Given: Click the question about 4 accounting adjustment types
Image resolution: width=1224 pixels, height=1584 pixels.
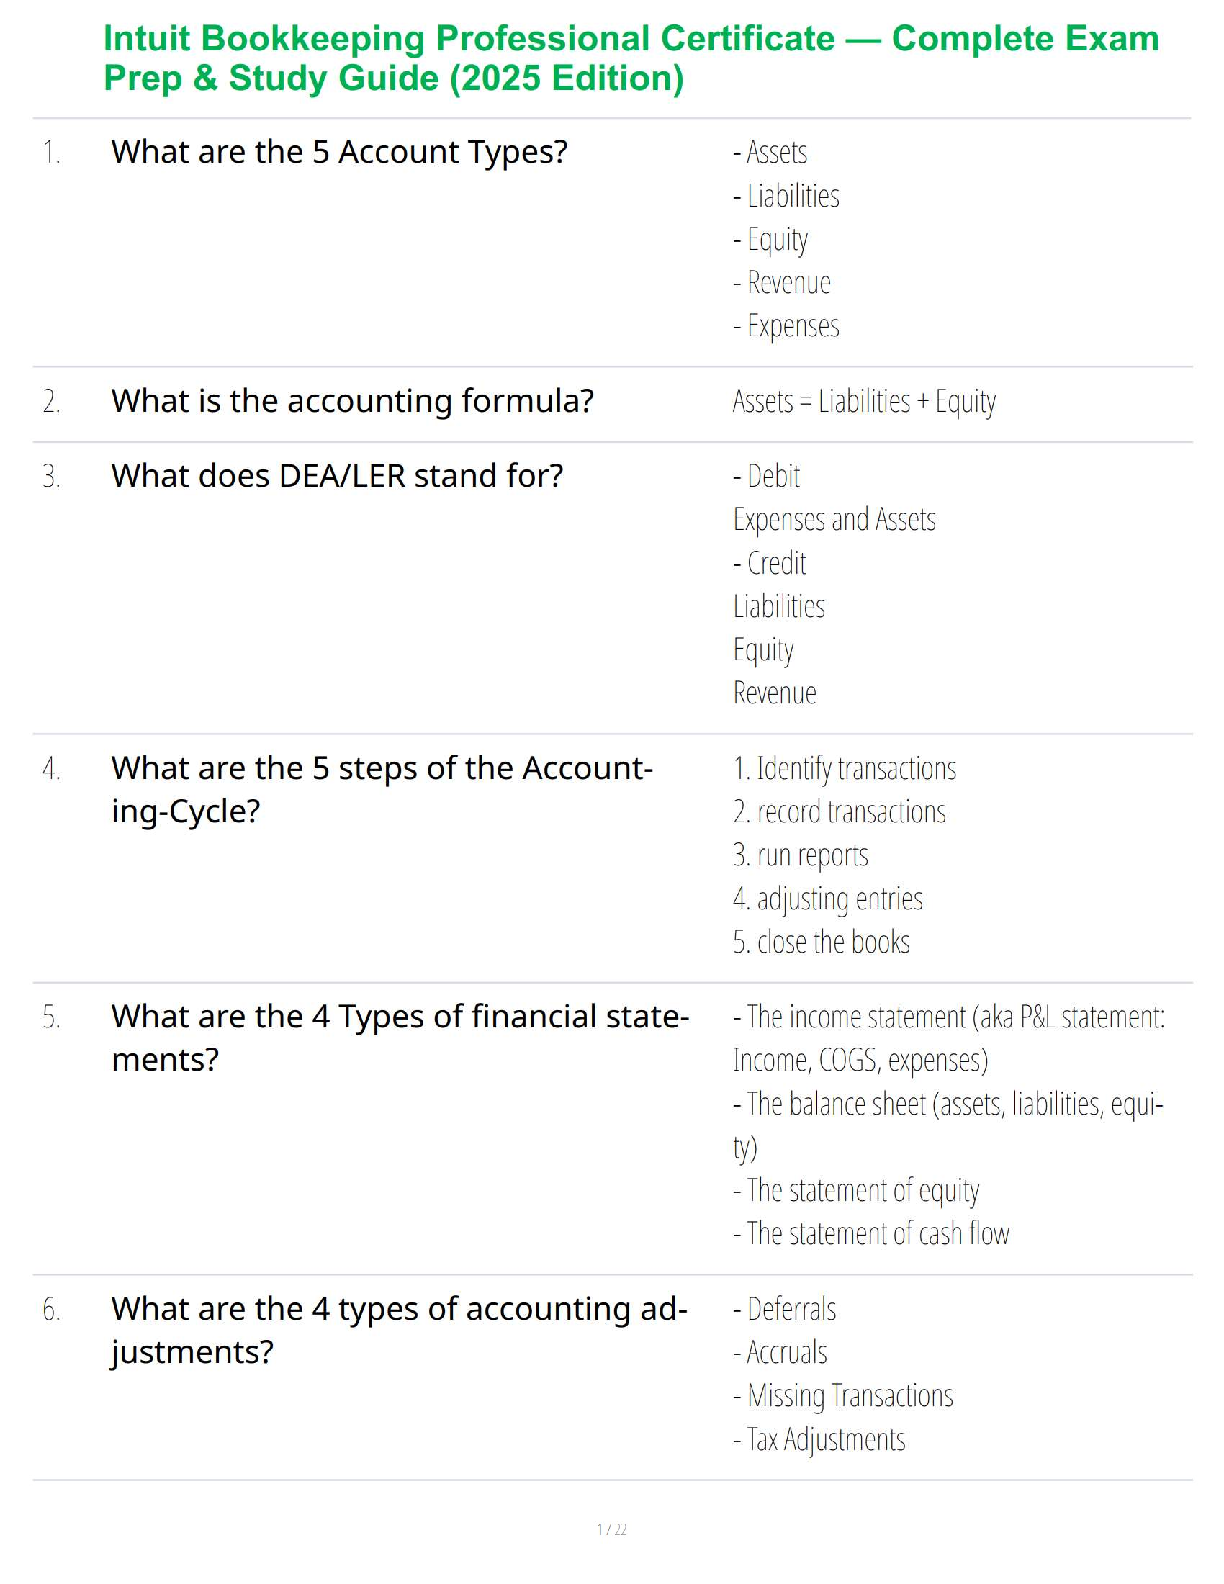Looking at the screenshot, I should click(399, 1330).
